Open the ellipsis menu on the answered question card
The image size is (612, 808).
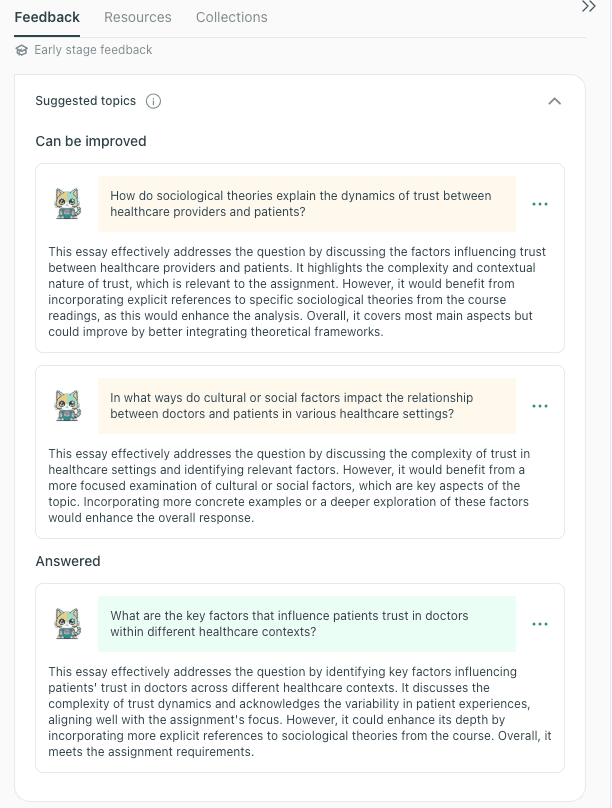[x=541, y=624]
